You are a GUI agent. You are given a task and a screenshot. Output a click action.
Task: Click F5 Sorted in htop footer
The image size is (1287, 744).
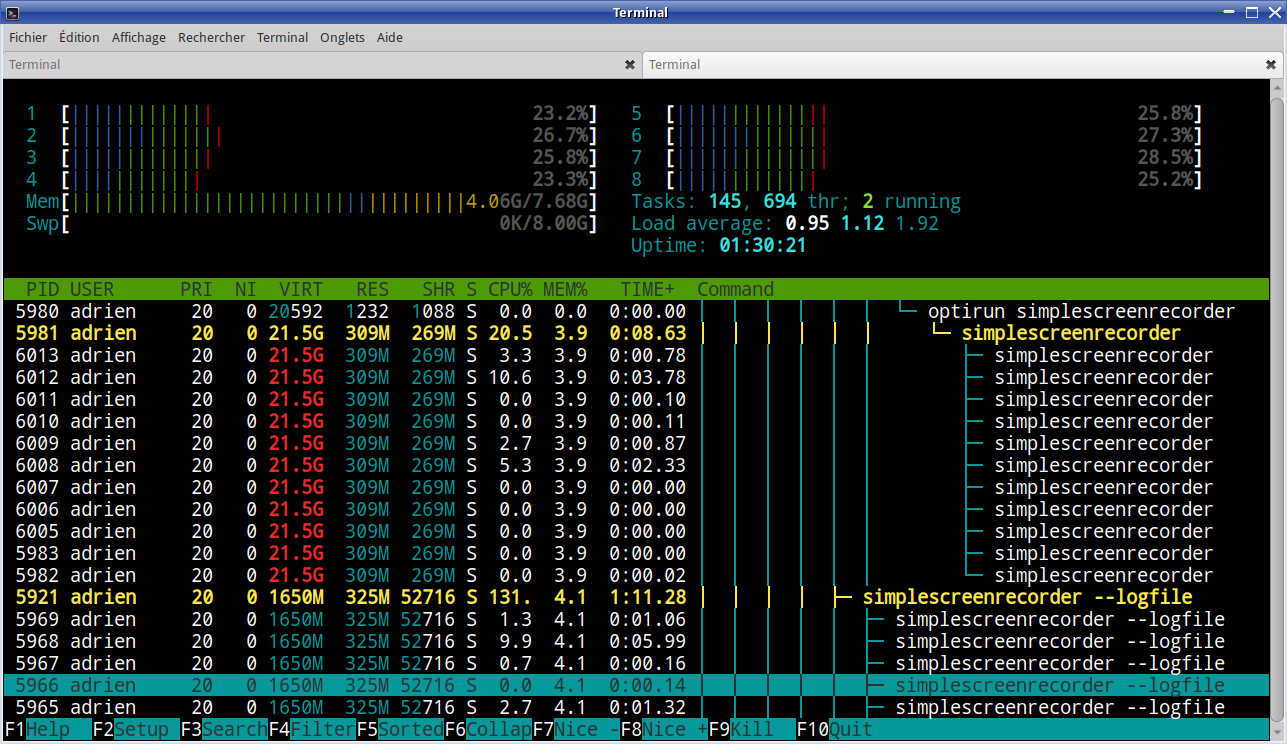tap(400, 729)
